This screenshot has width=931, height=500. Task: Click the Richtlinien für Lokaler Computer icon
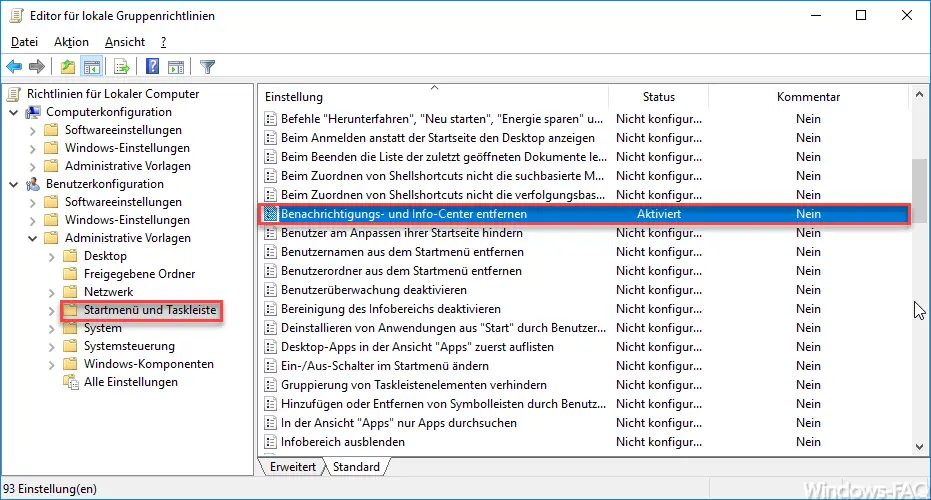tap(14, 94)
